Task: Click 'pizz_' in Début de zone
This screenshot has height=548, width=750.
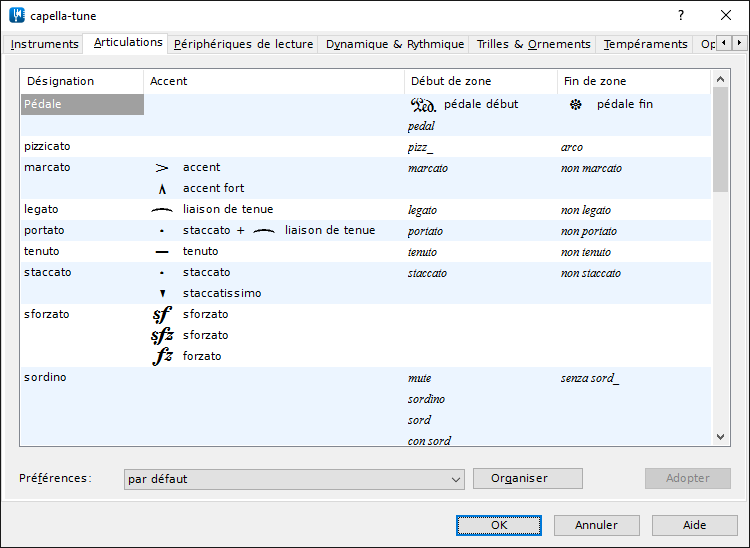Action: tap(420, 147)
